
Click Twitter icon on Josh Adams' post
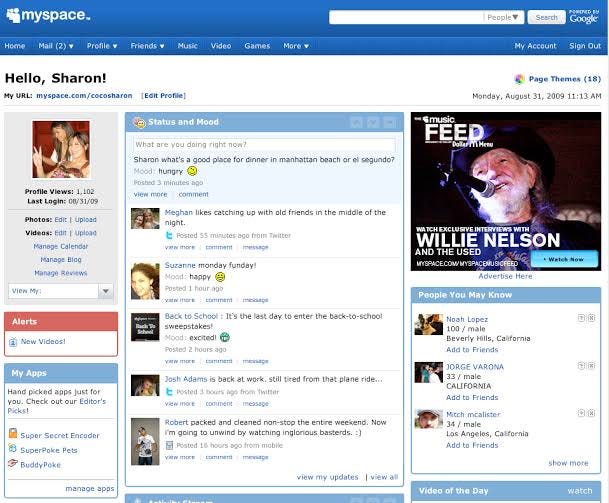click(169, 392)
